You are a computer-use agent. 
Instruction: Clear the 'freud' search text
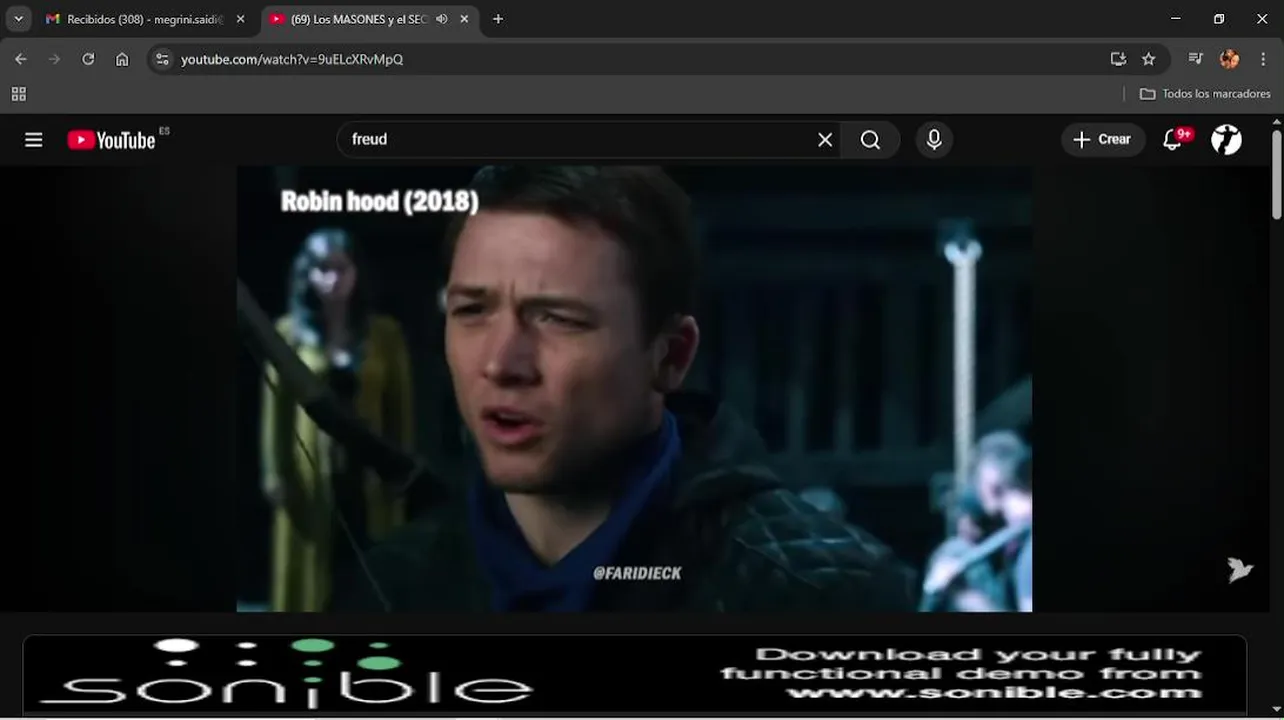pos(825,140)
